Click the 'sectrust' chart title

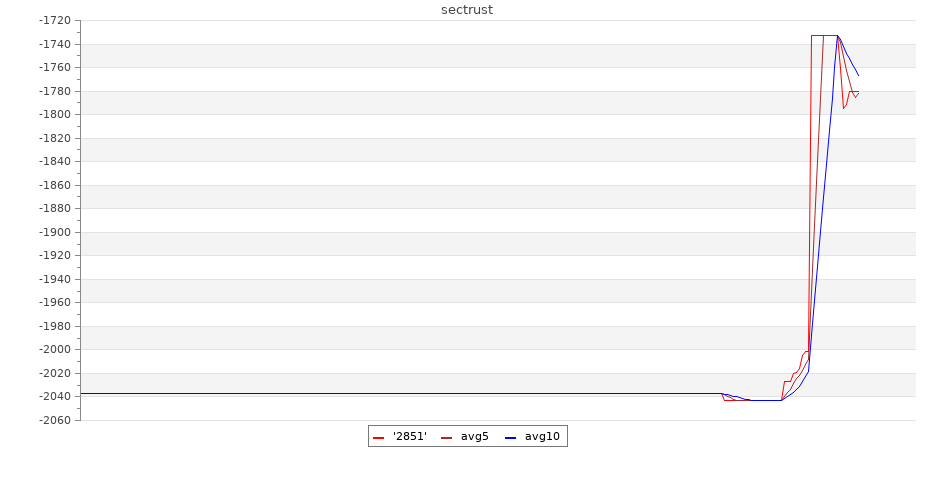[x=467, y=10]
